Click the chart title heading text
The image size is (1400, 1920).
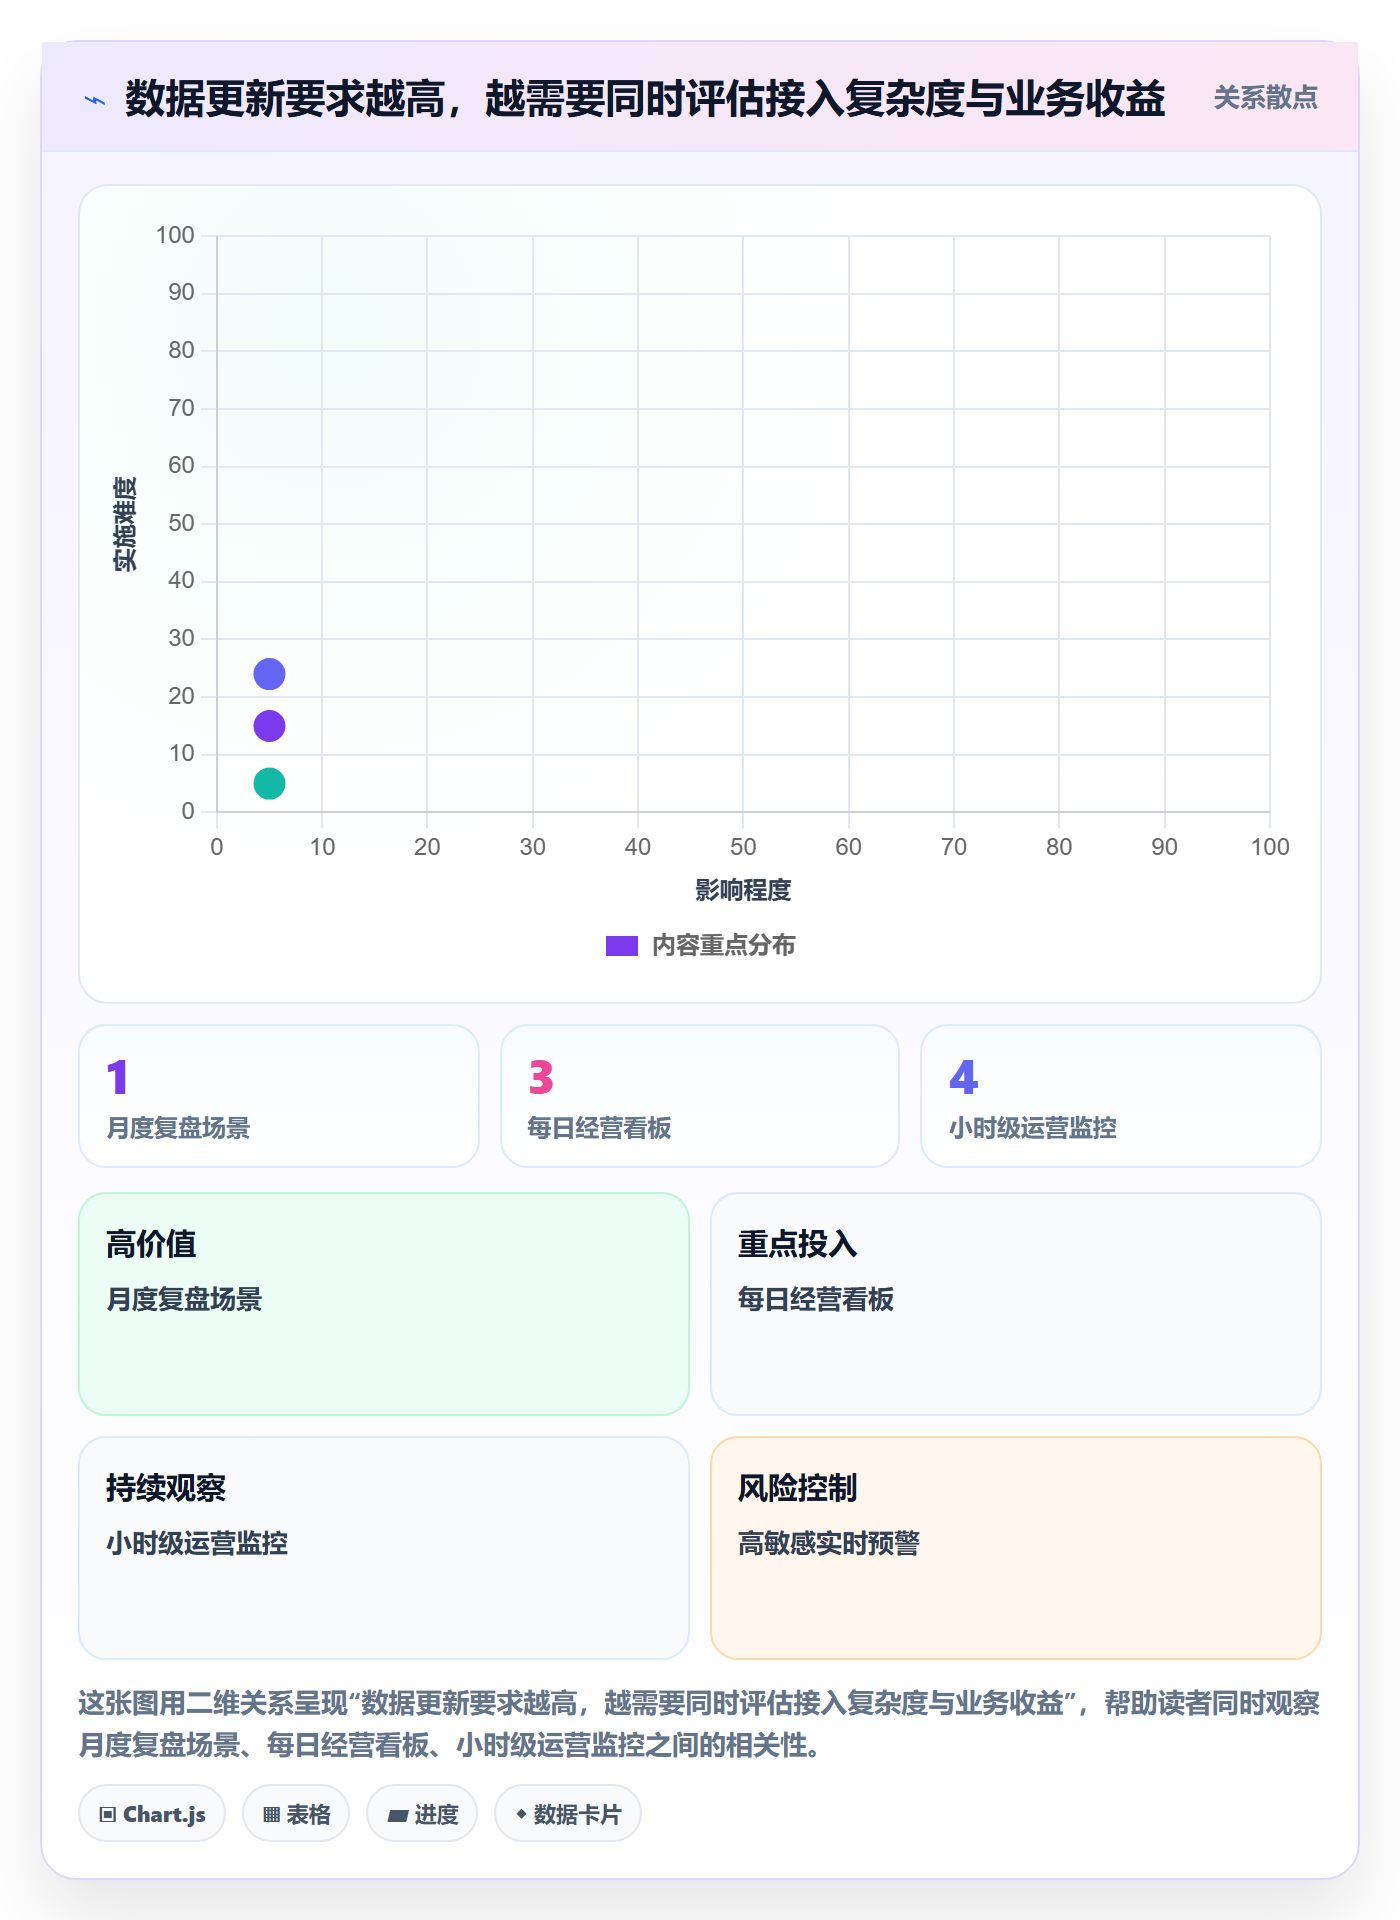coord(645,99)
